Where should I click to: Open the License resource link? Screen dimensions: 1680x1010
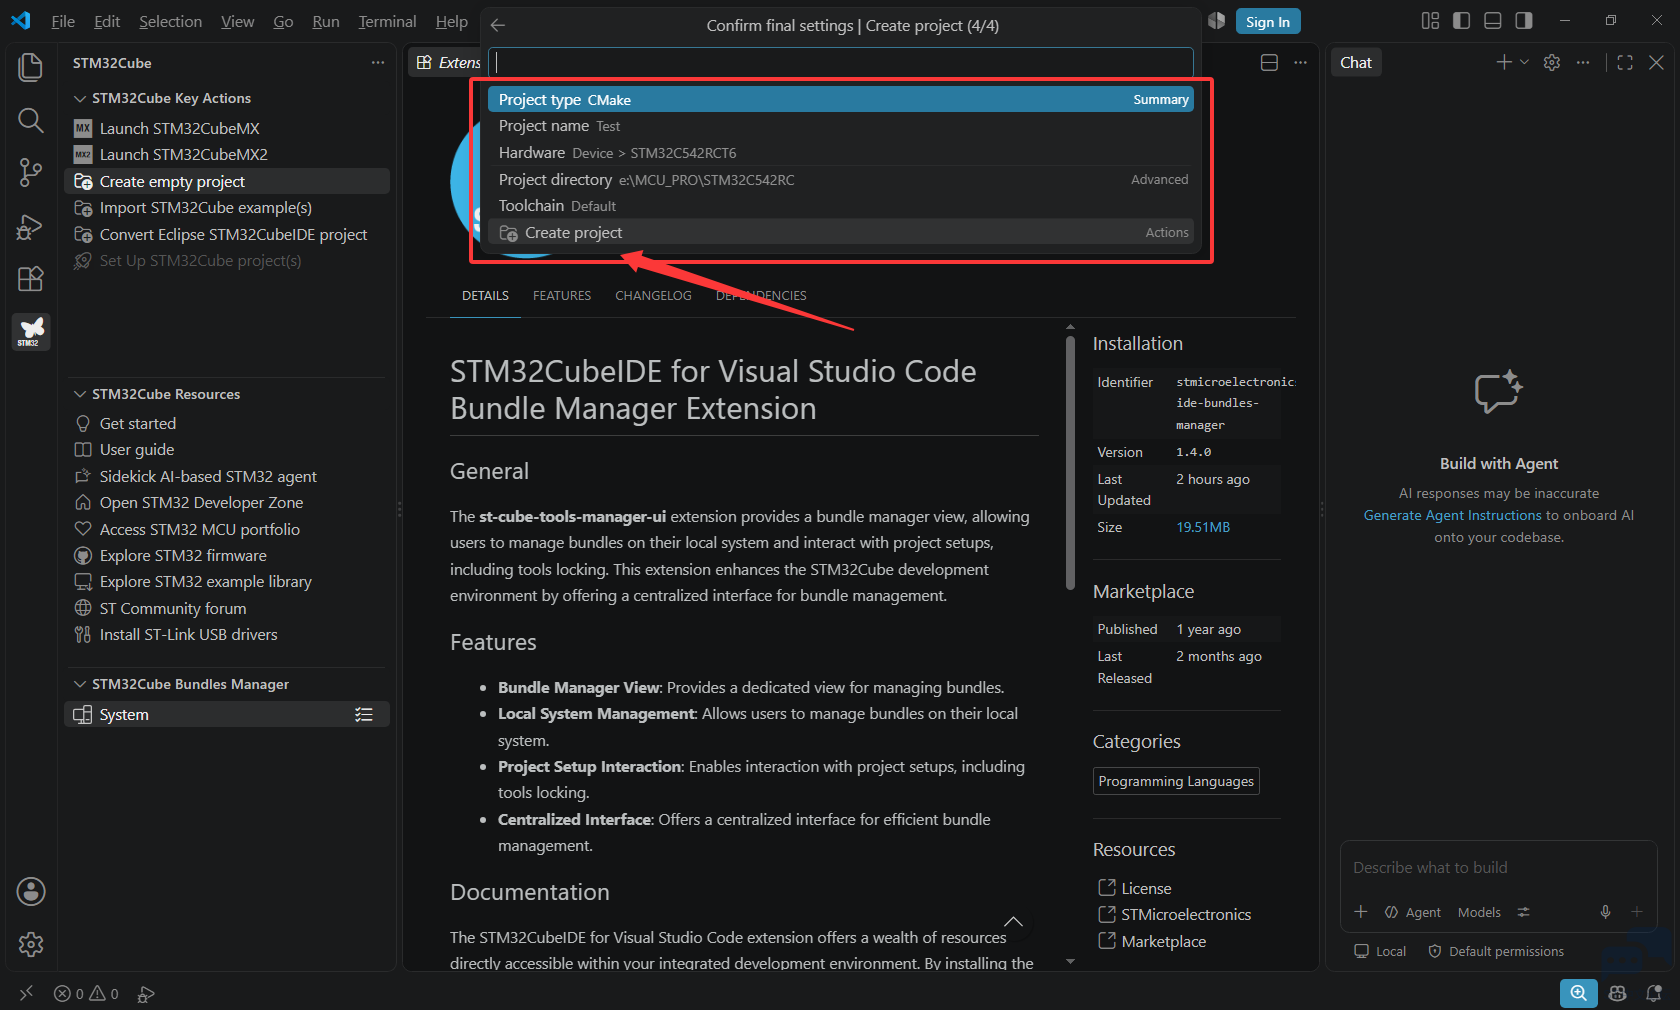pos(1146,888)
